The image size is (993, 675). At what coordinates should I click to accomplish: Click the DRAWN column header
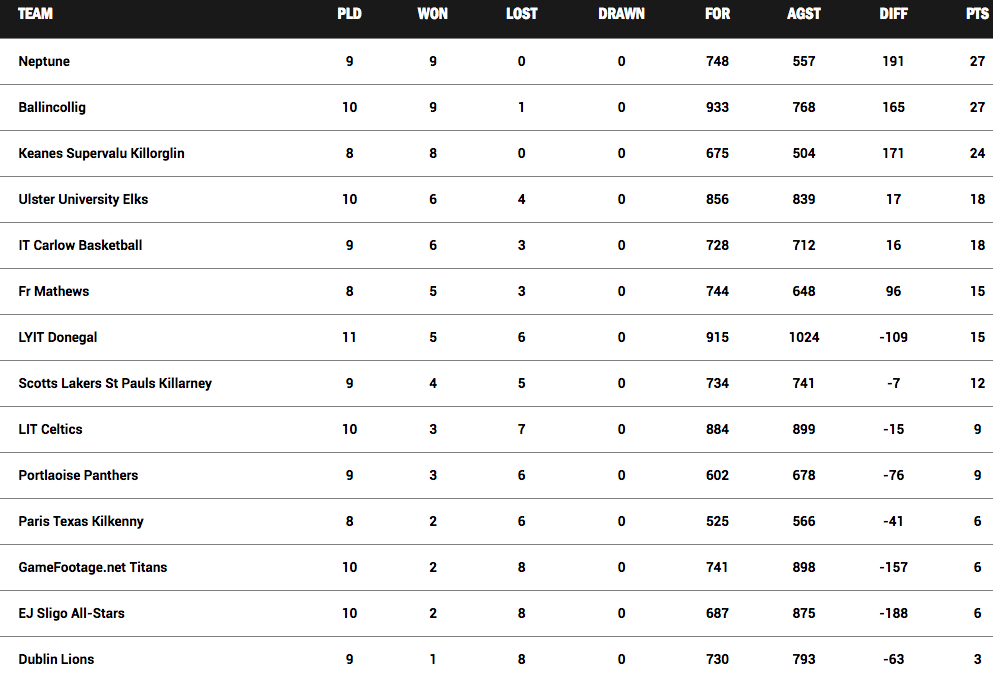[x=621, y=14]
